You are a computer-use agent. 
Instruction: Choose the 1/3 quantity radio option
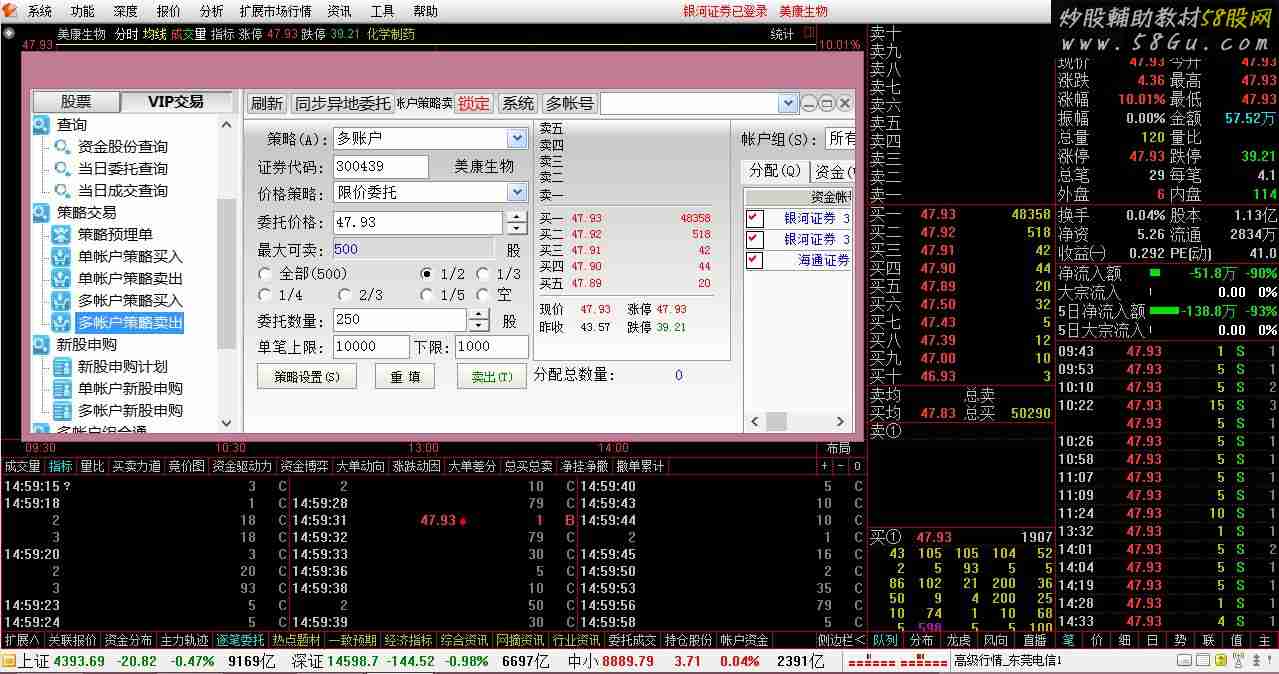coord(483,274)
